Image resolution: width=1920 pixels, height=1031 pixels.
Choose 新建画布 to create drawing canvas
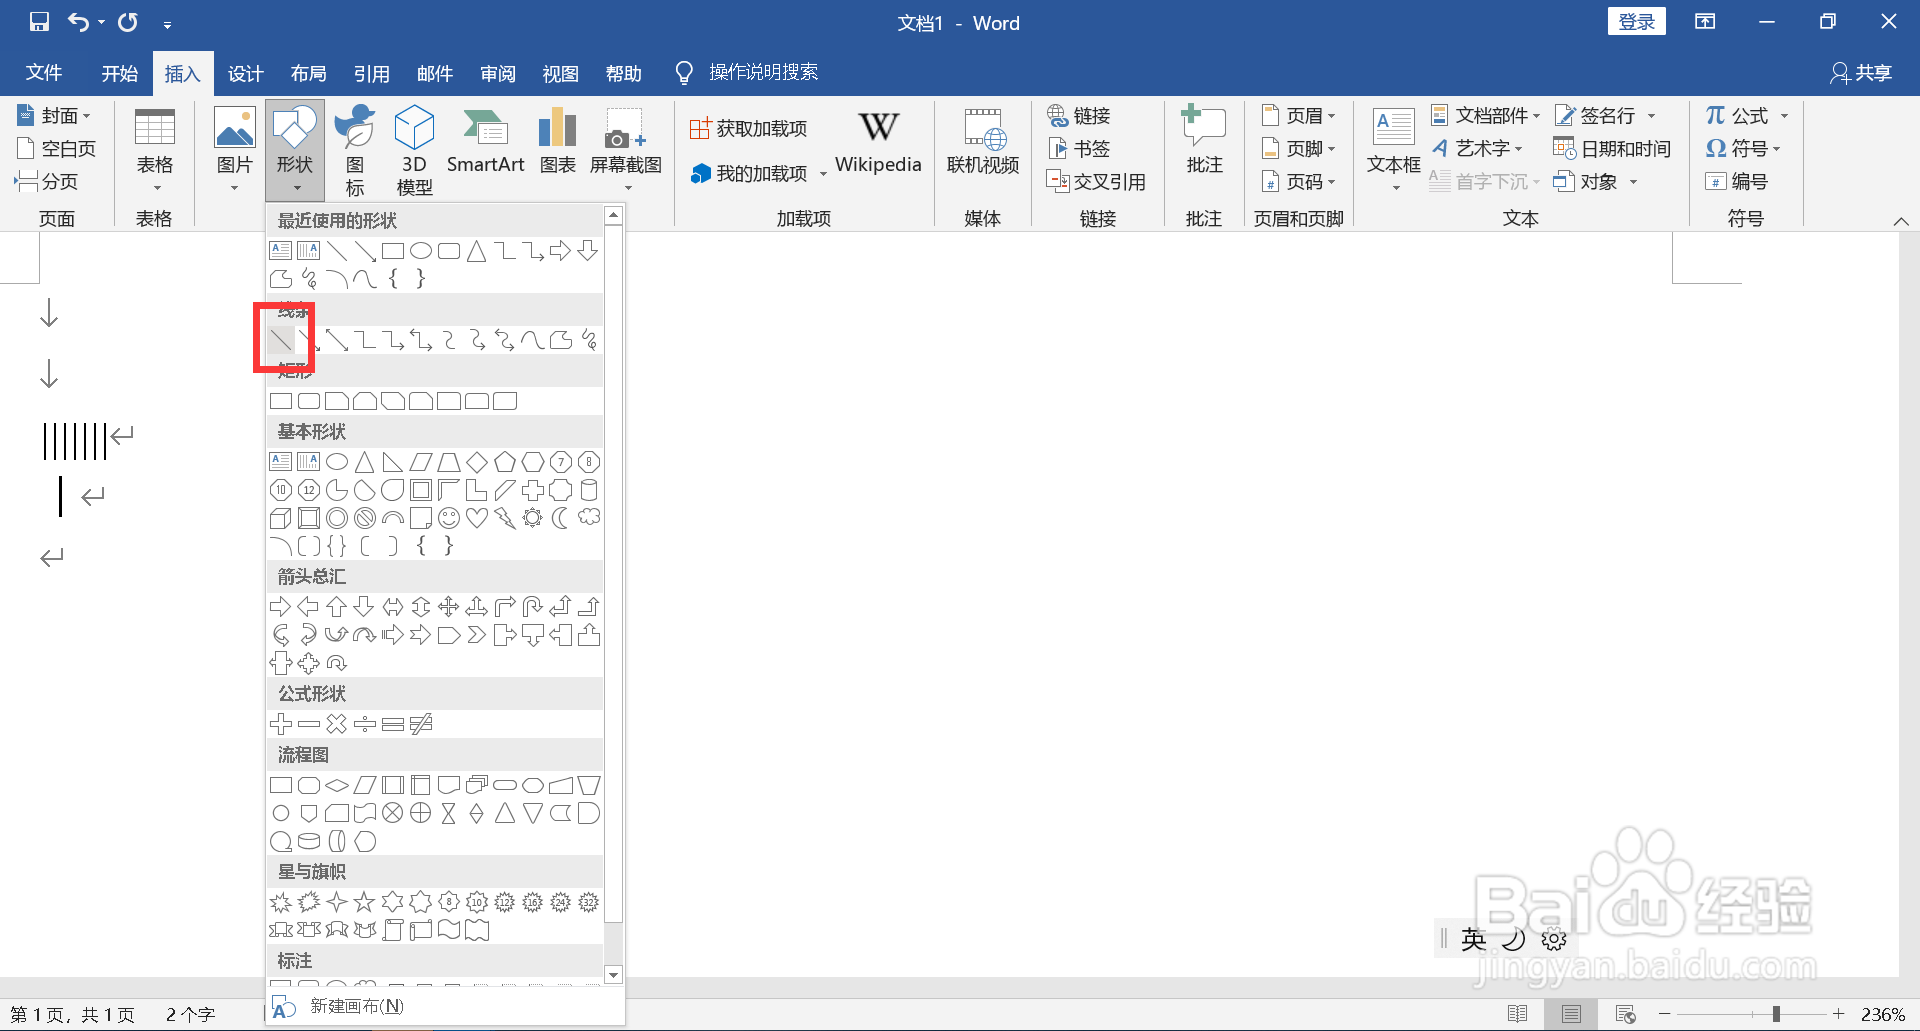click(355, 1005)
